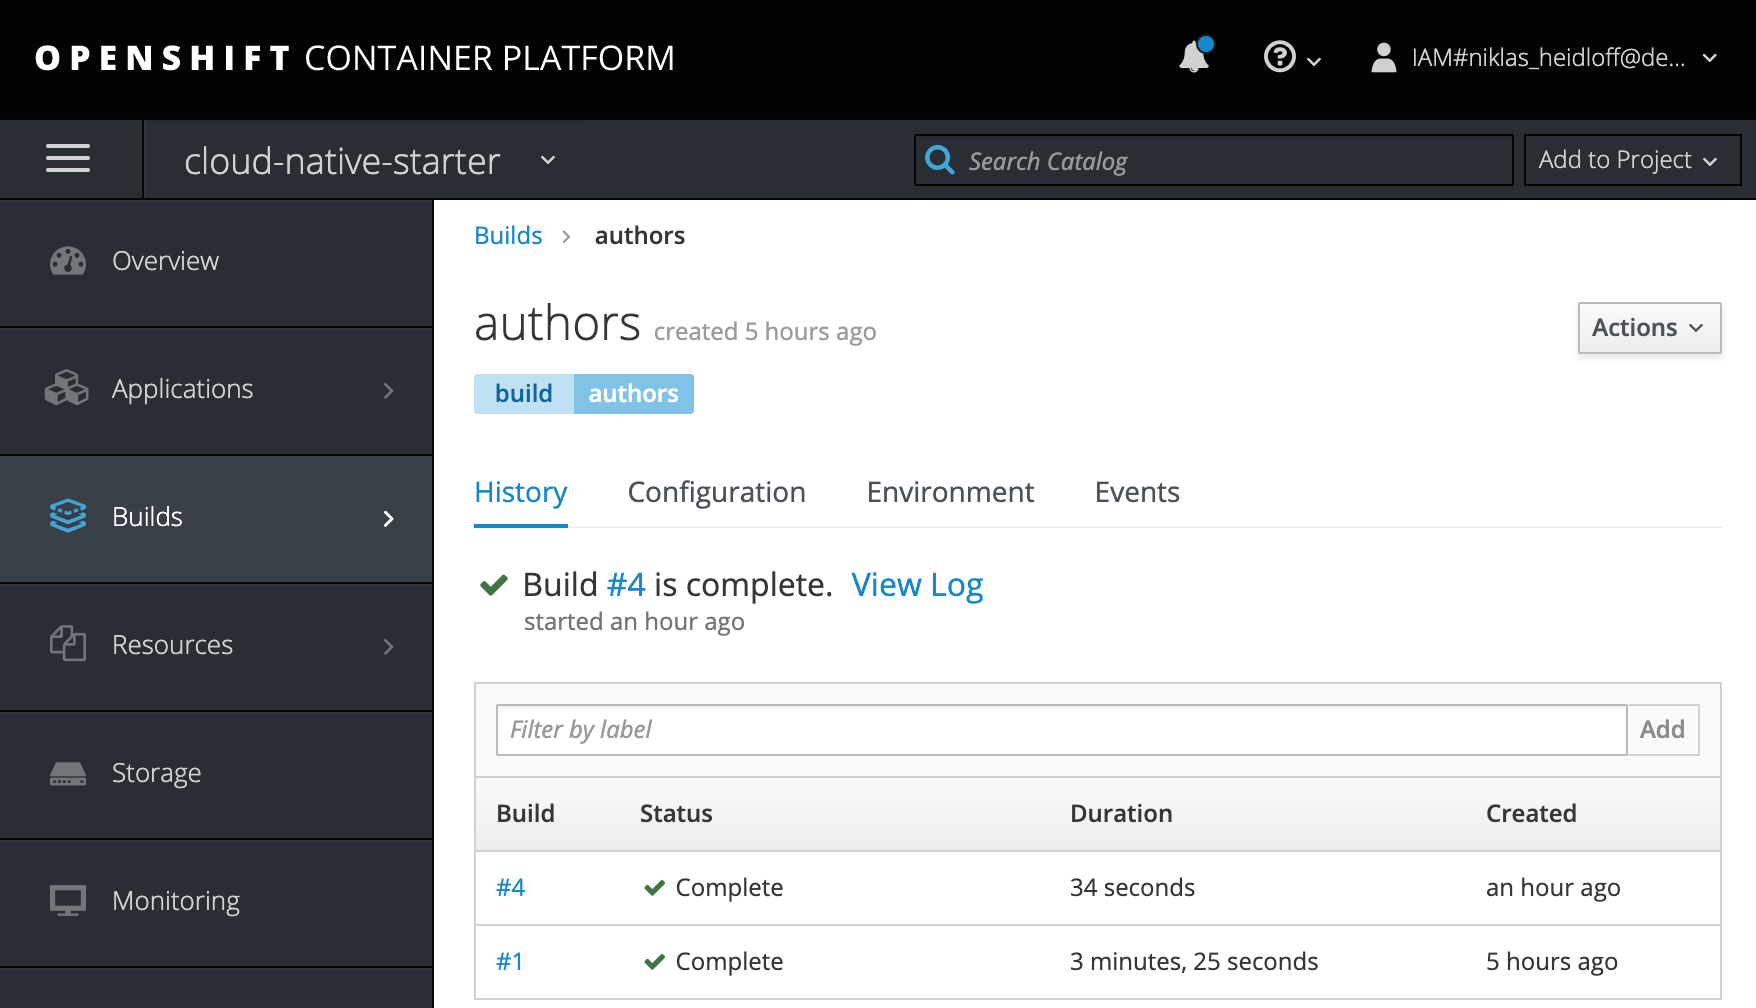1756x1008 pixels.
Task: Click the Add filter button
Action: (x=1662, y=730)
